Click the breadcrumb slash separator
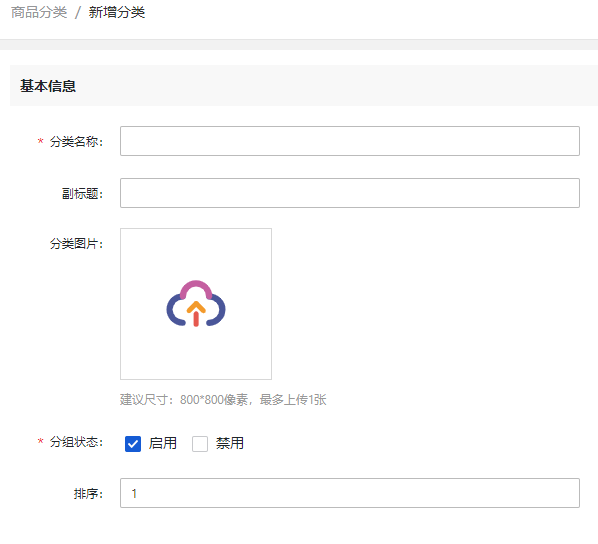The image size is (598, 544). (x=78, y=13)
